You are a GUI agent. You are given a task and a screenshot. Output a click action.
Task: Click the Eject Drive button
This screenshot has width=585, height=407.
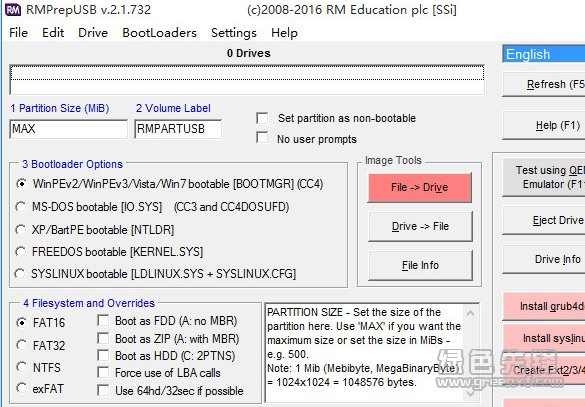(x=544, y=220)
